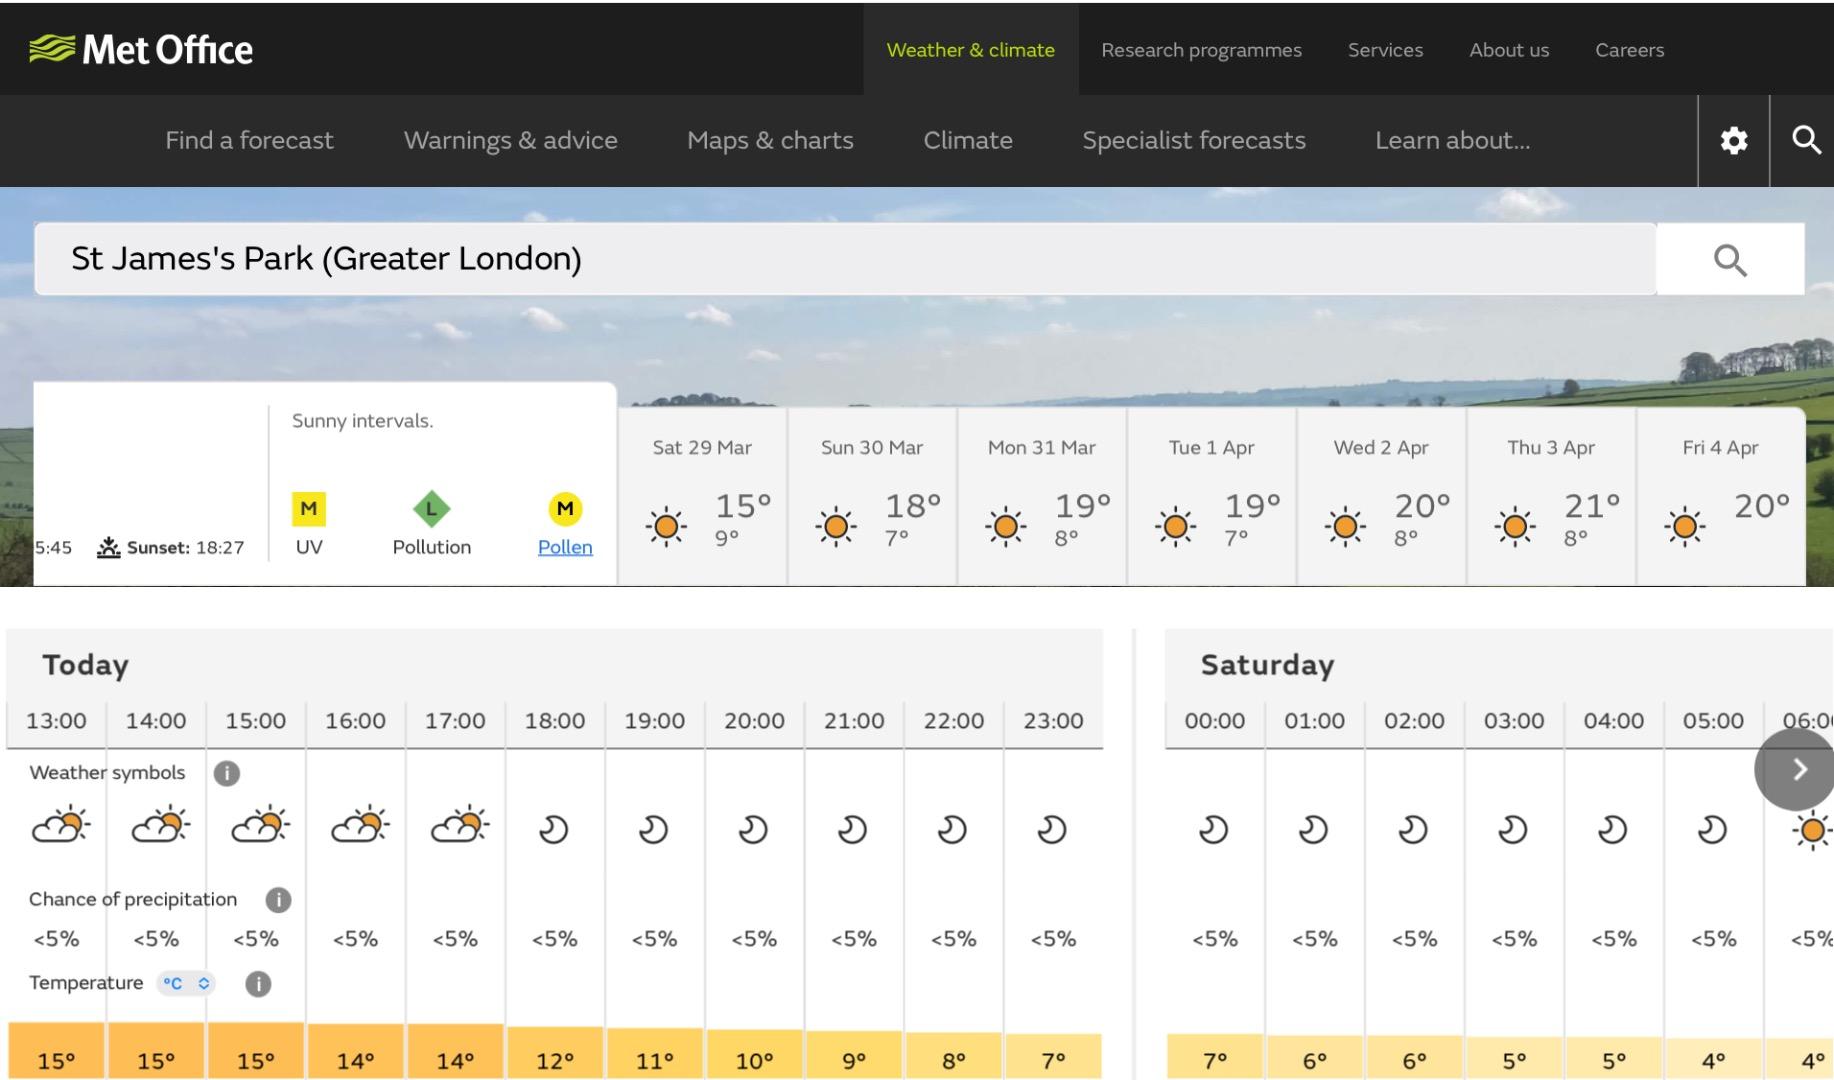Expand the Find a forecast menu

pos(249,141)
